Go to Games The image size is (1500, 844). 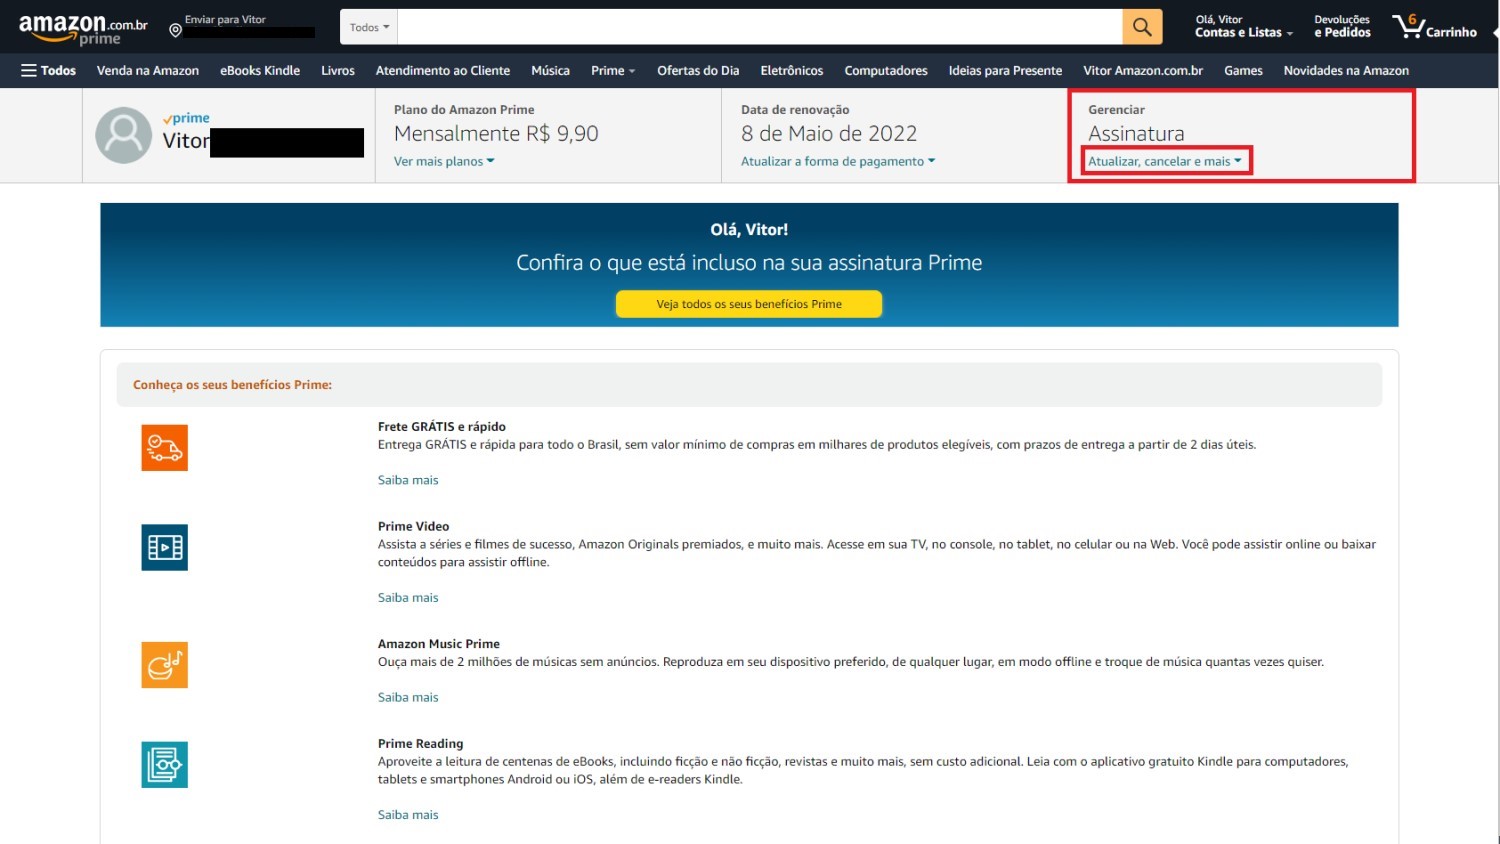1243,70
